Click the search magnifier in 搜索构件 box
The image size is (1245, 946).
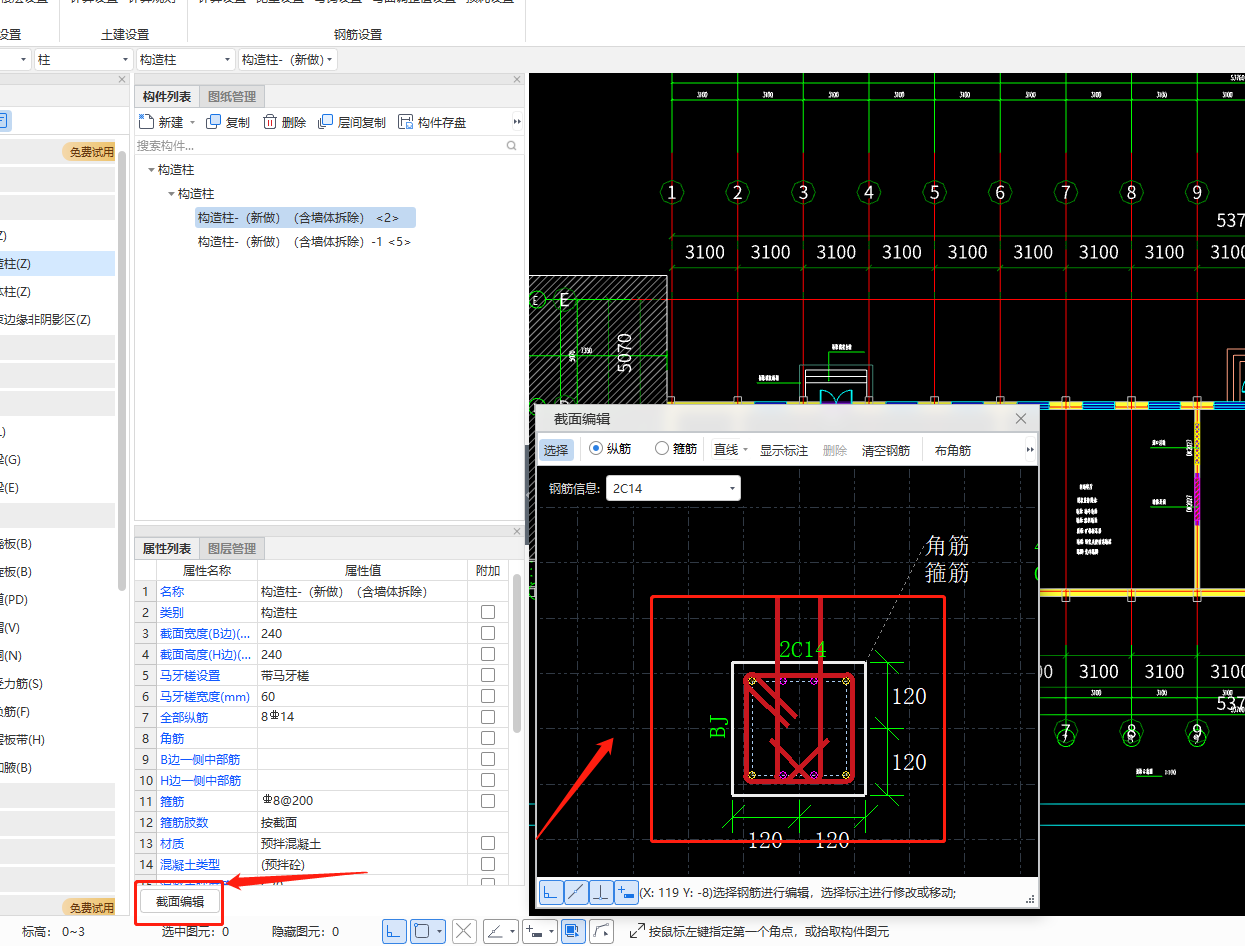pos(512,146)
